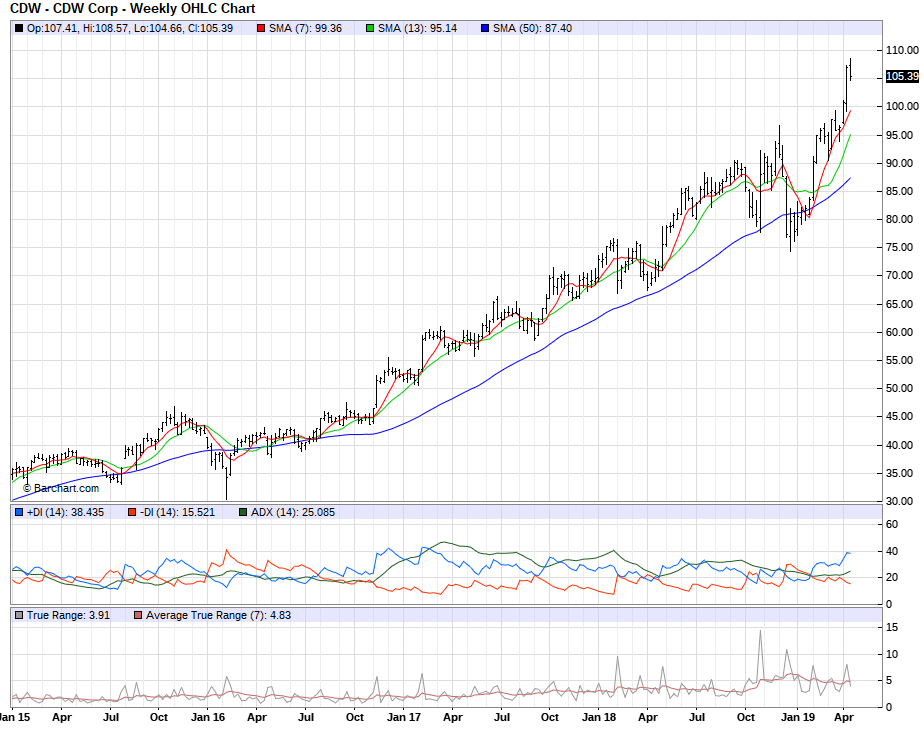Image resolution: width=924 pixels, height=748 pixels.
Task: Click the blue SMA (50) legend swatch
Action: [x=485, y=28]
